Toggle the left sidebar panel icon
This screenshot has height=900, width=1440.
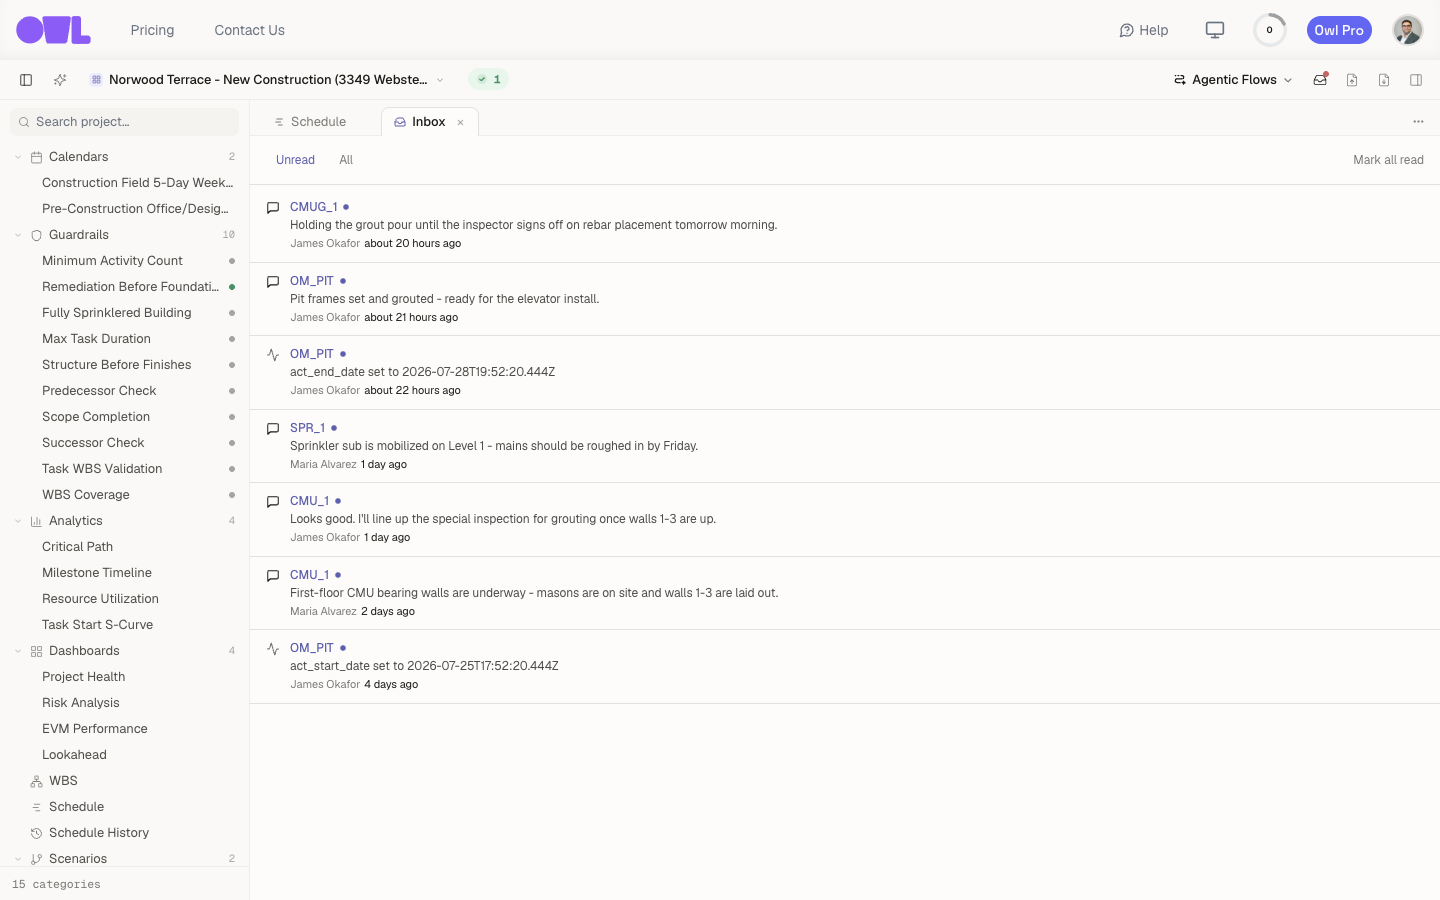point(26,80)
